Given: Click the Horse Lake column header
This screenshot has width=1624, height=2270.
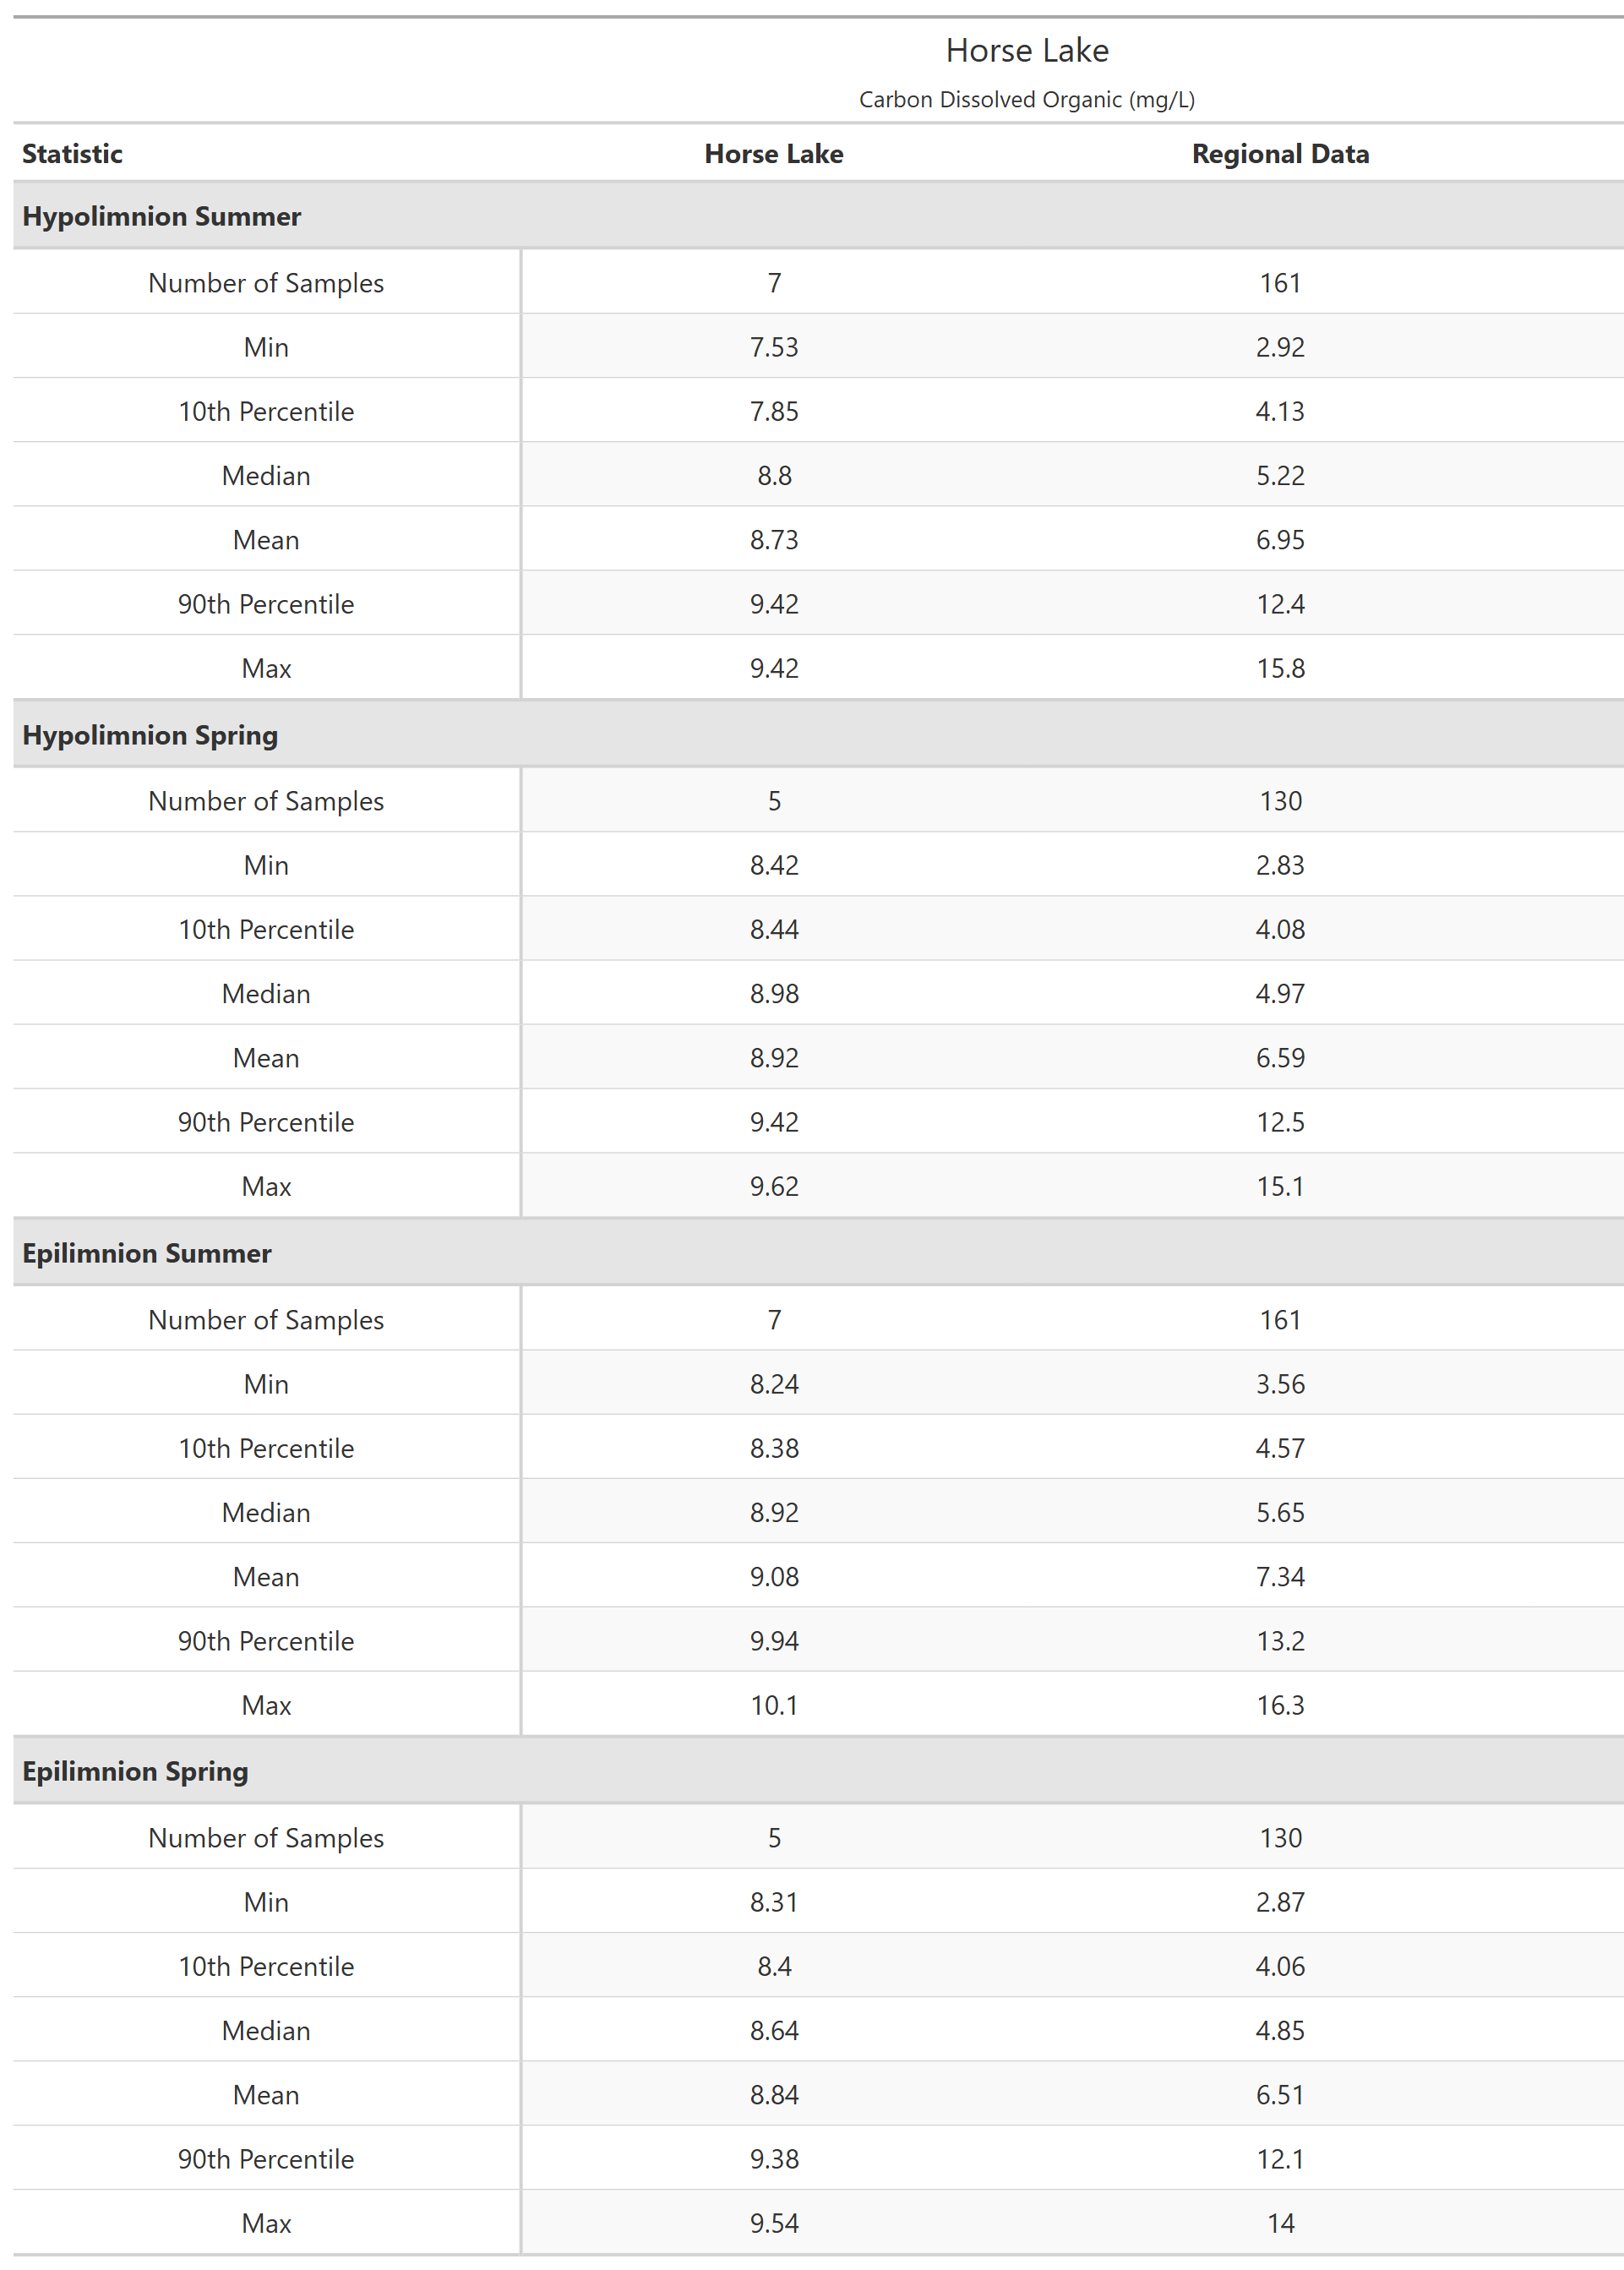Looking at the screenshot, I should click(x=773, y=154).
